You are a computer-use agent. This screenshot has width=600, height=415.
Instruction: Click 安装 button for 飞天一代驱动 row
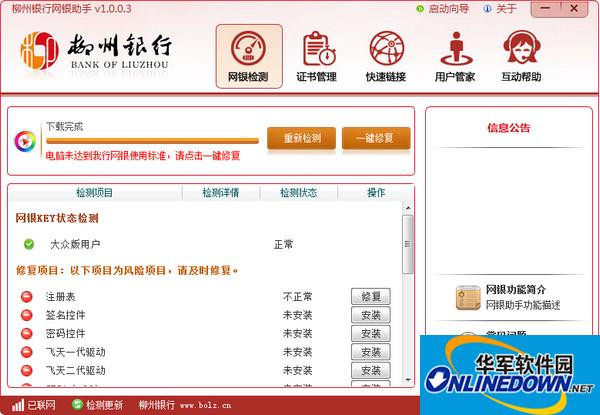[x=371, y=352]
